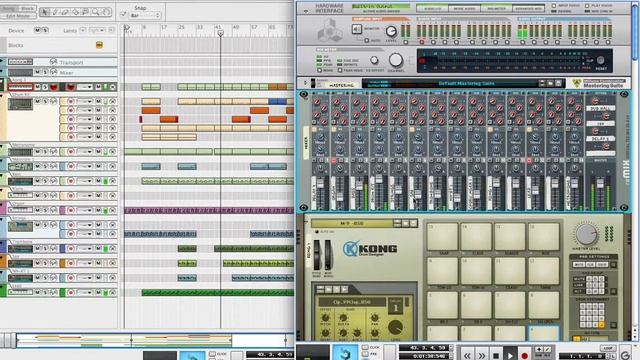Click the Stop transport button
Viewport: 640px width, 360px height.
pyautogui.click(x=496, y=355)
